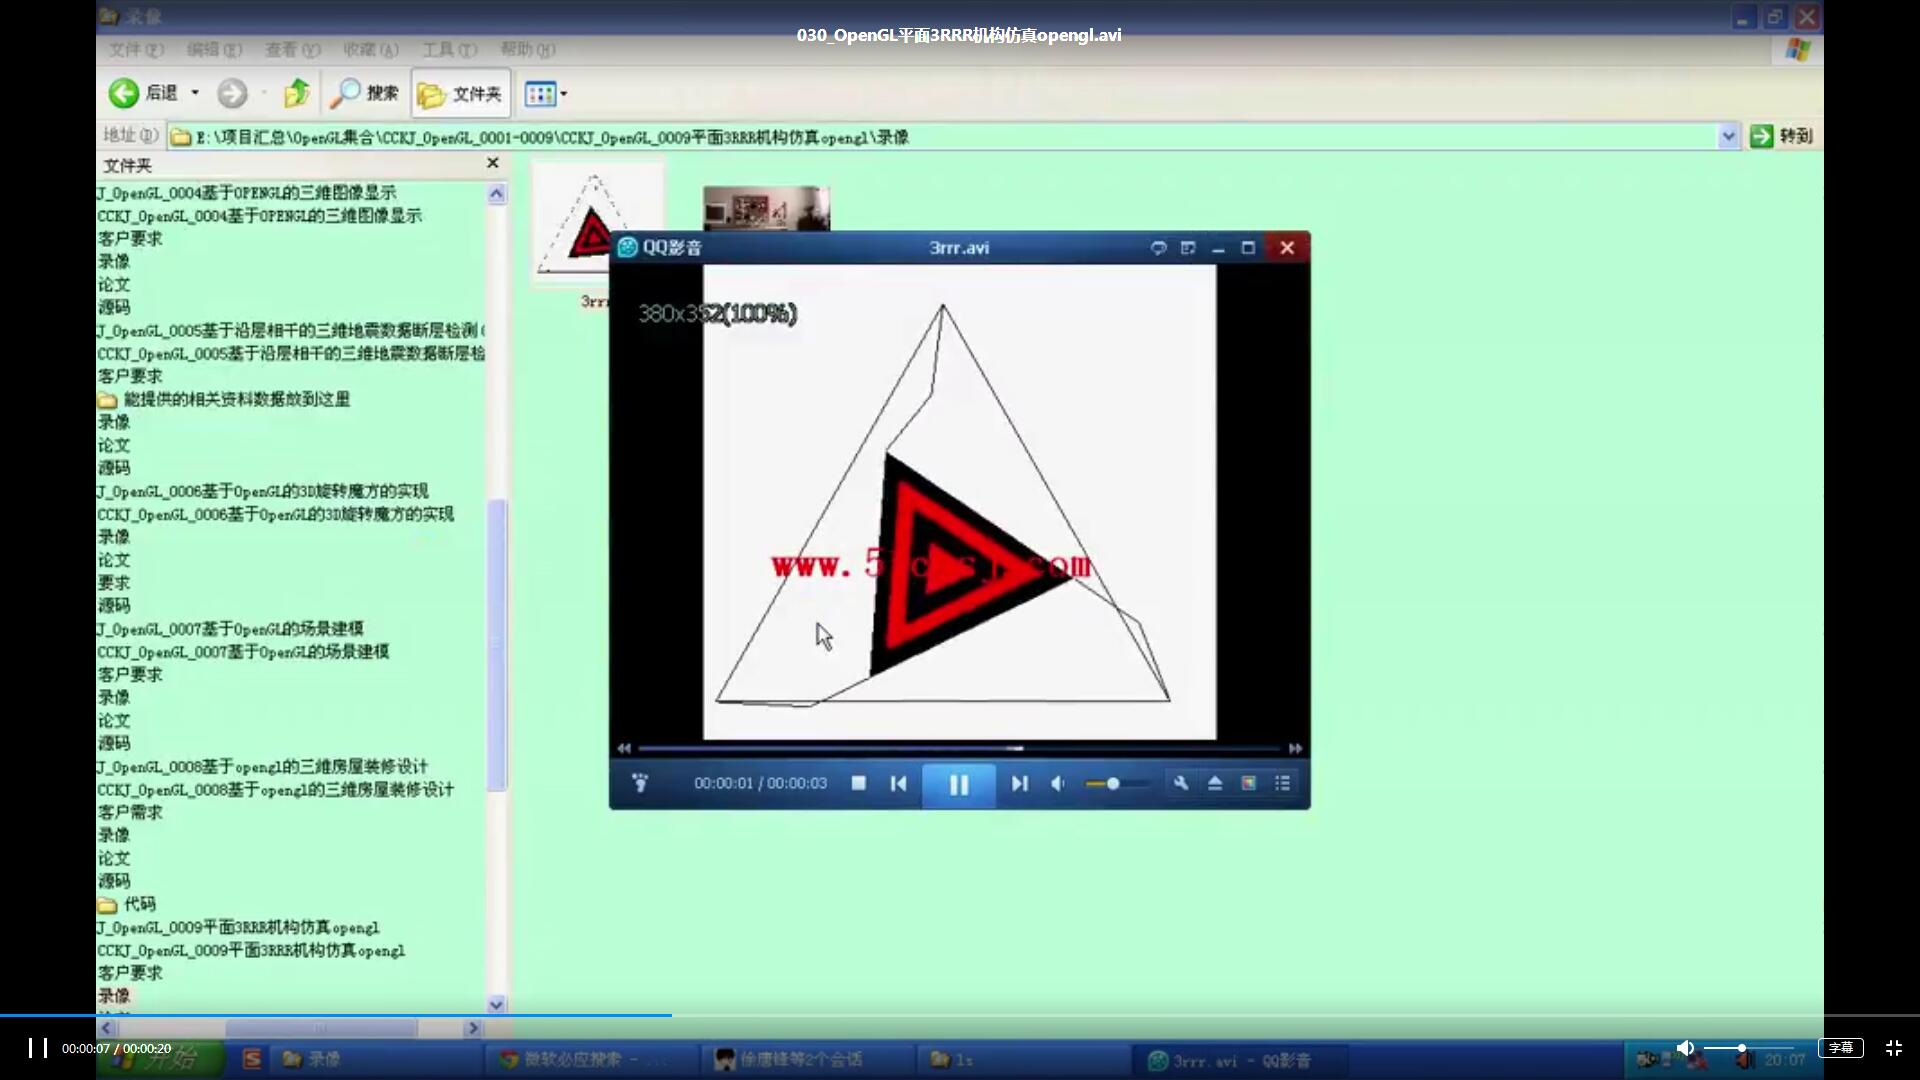Screen dimensions: 1920x1080
Task: Seek on the QQ影音 progress bar
Action: coord(959,748)
